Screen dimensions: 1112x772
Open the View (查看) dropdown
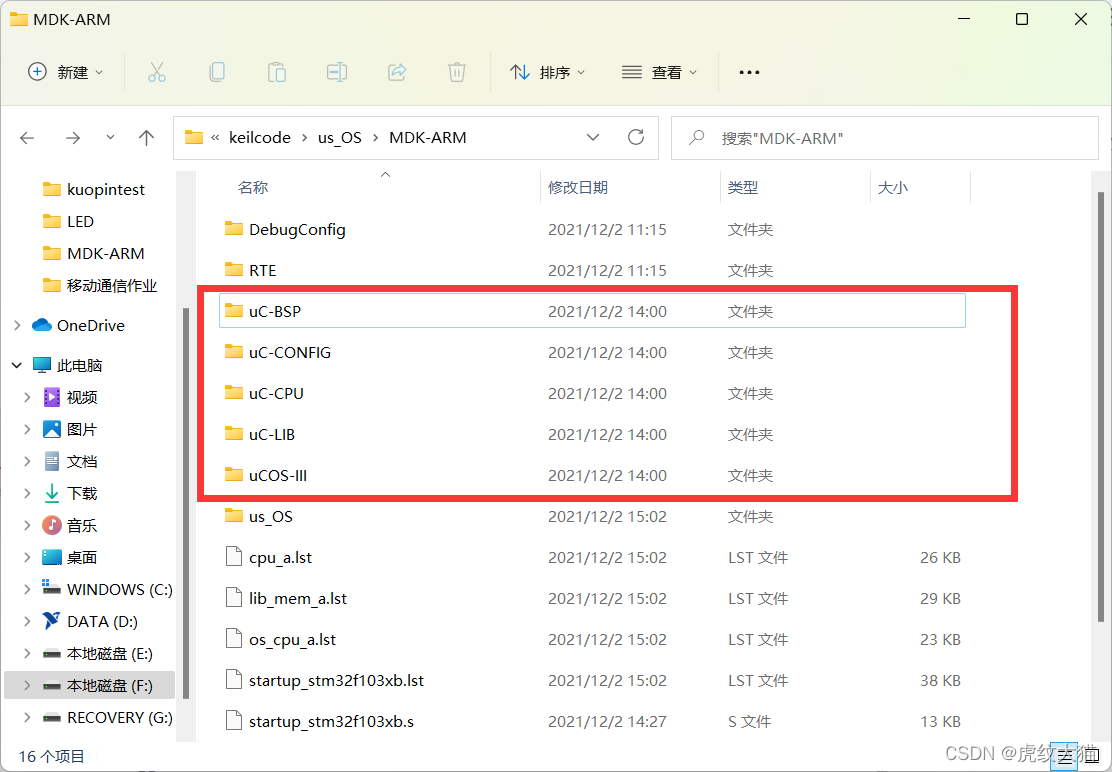660,72
